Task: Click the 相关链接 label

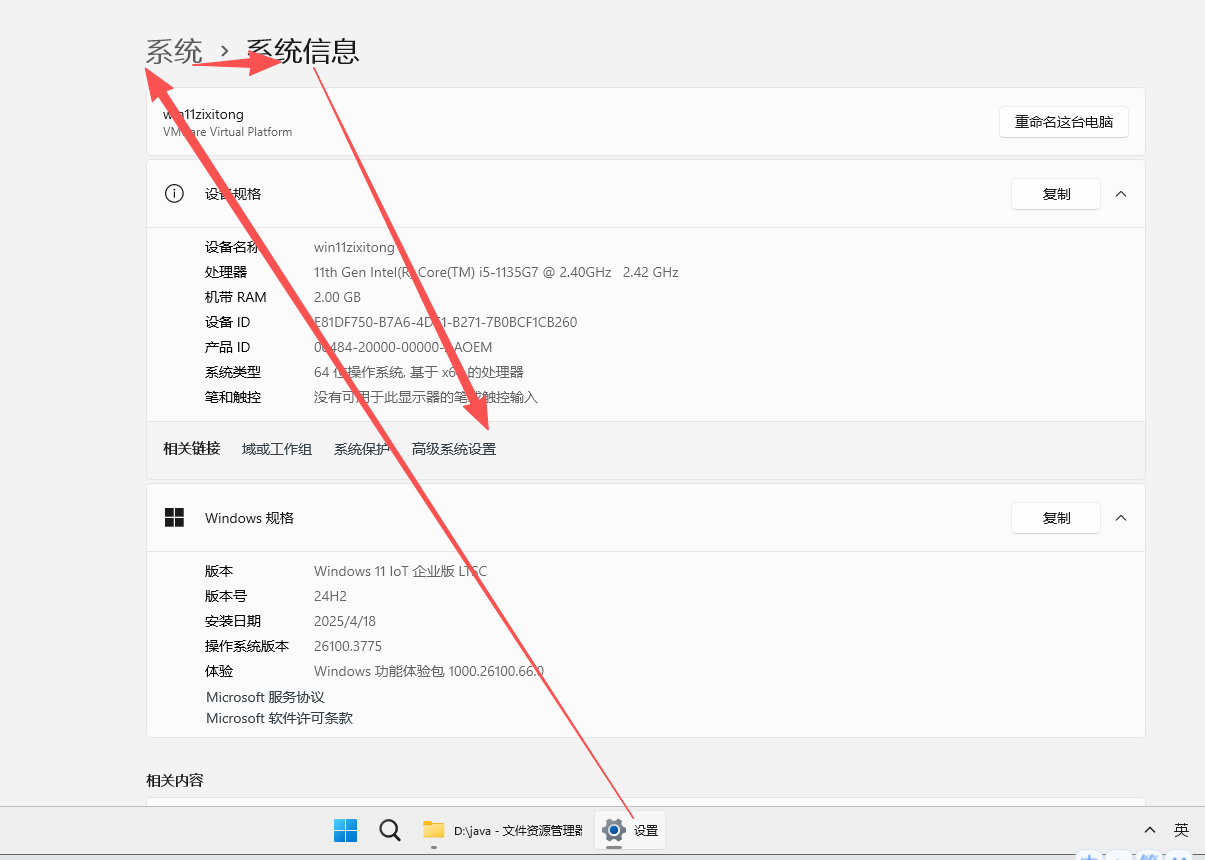Action: 191,449
